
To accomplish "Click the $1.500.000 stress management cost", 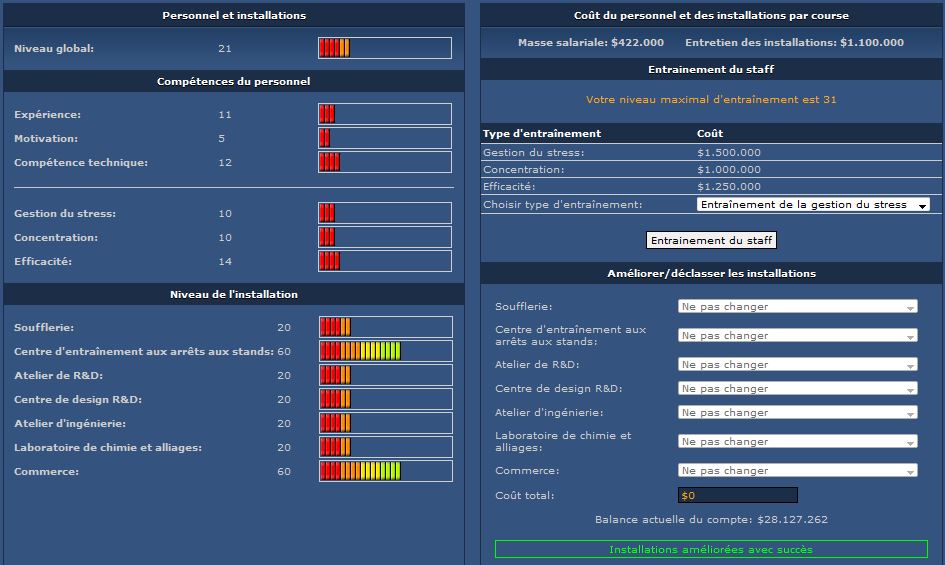I will coord(729,153).
